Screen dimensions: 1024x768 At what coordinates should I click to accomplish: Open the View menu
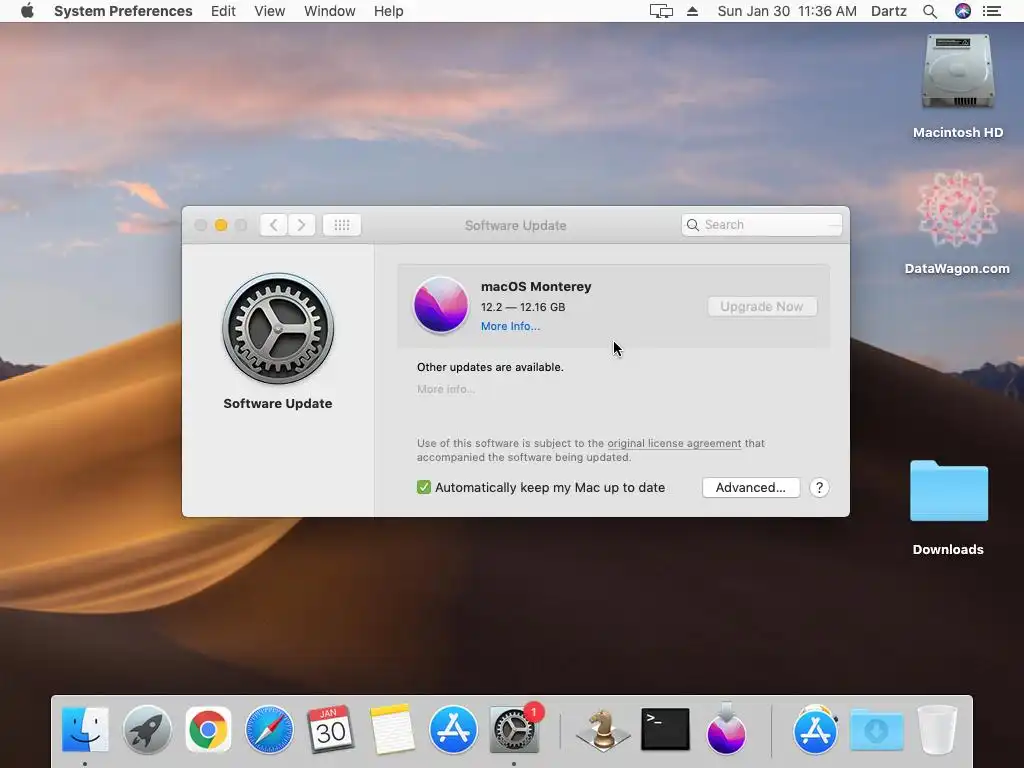[270, 11]
